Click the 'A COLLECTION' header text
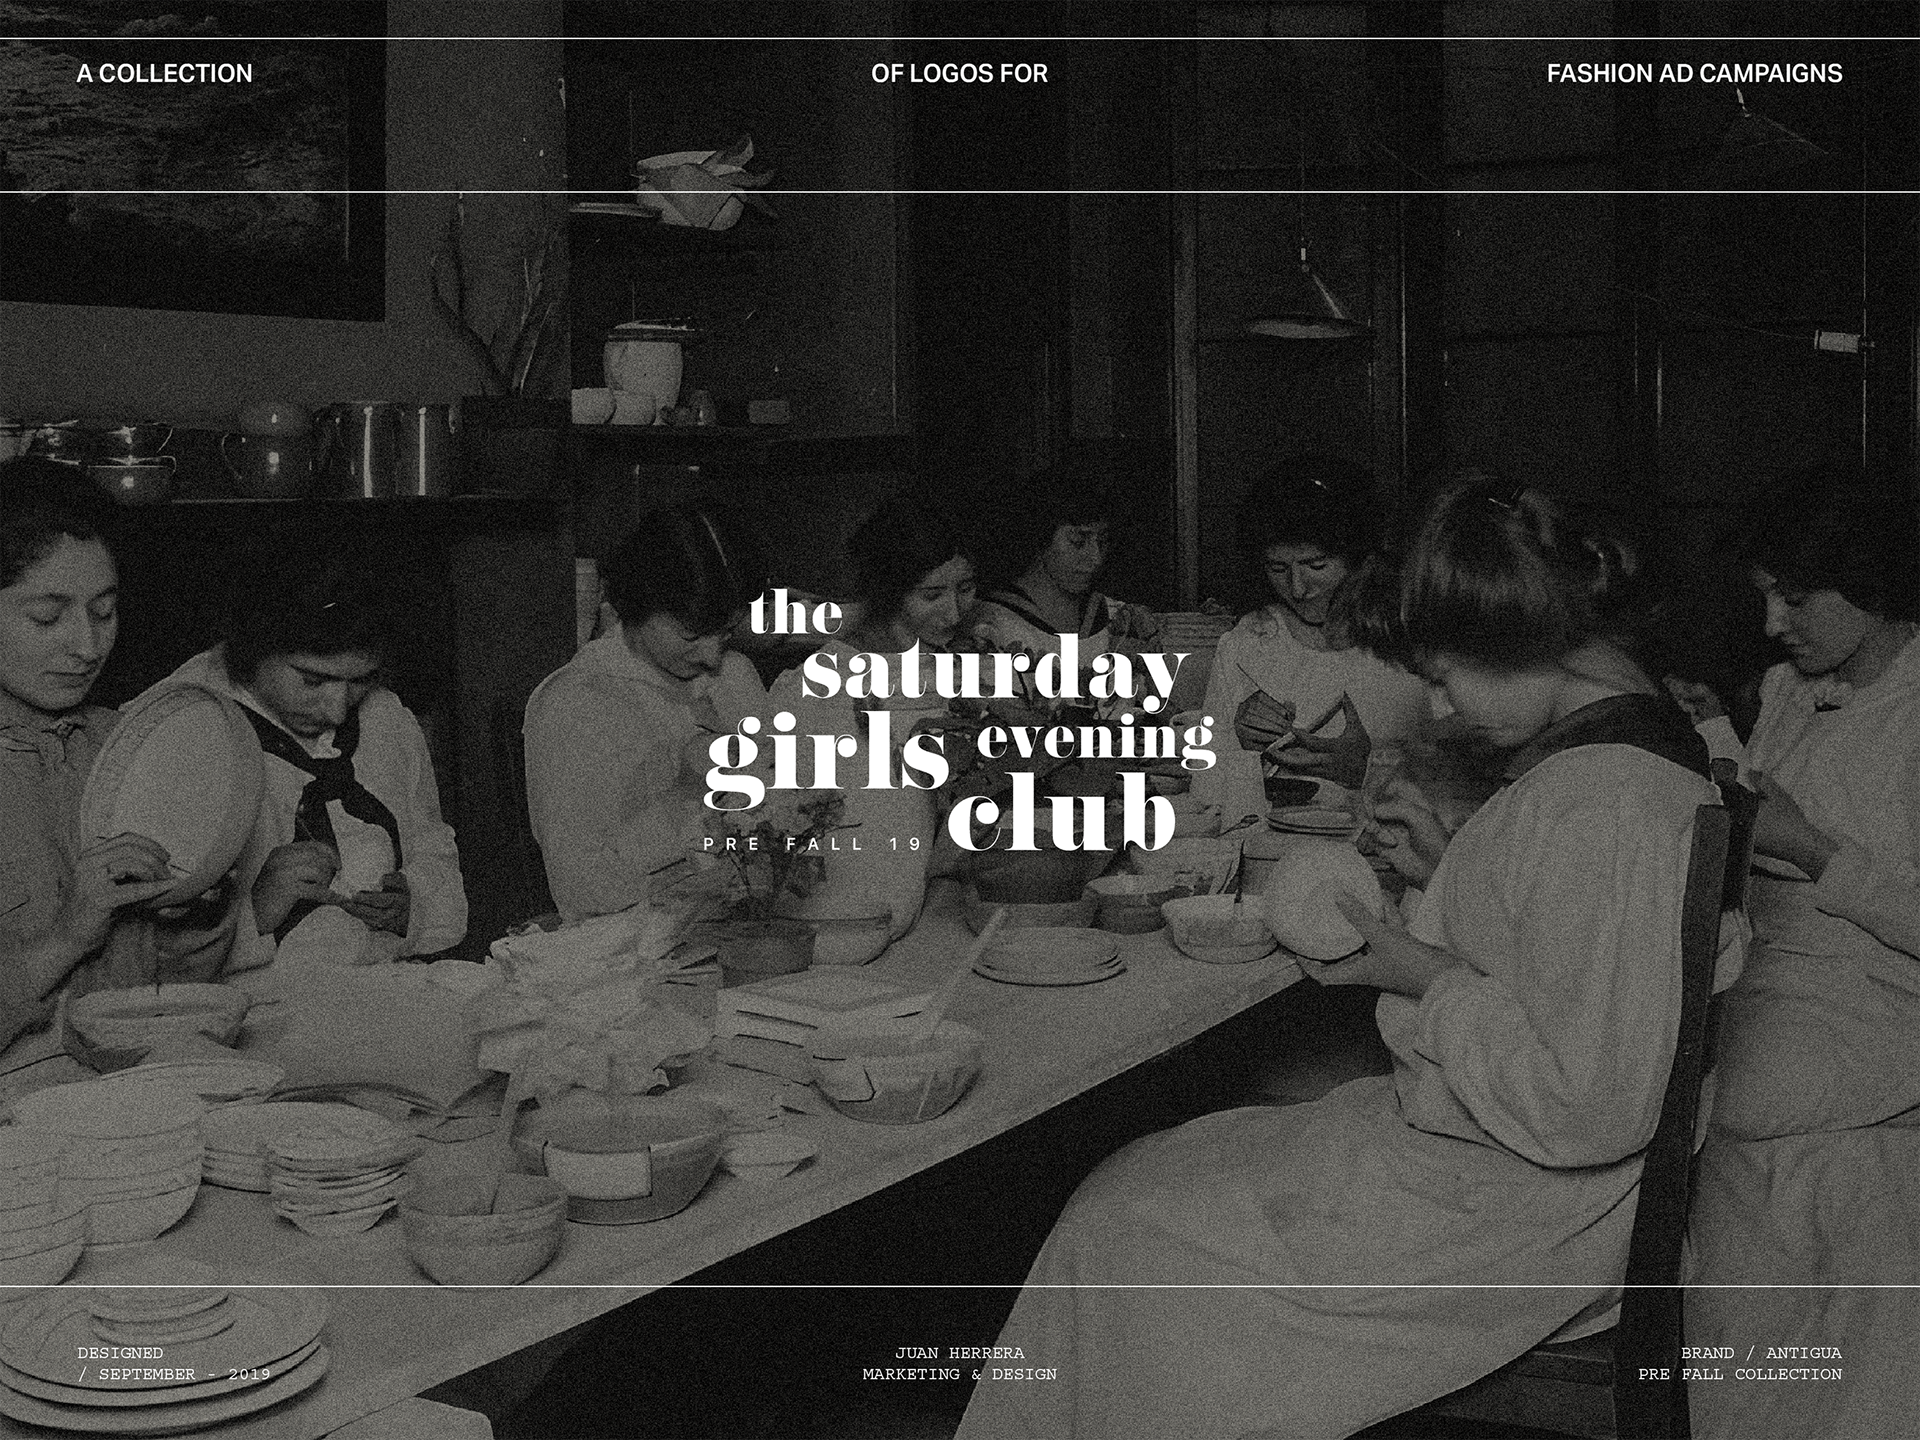Viewport: 1920px width, 1440px height. pyautogui.click(x=164, y=73)
